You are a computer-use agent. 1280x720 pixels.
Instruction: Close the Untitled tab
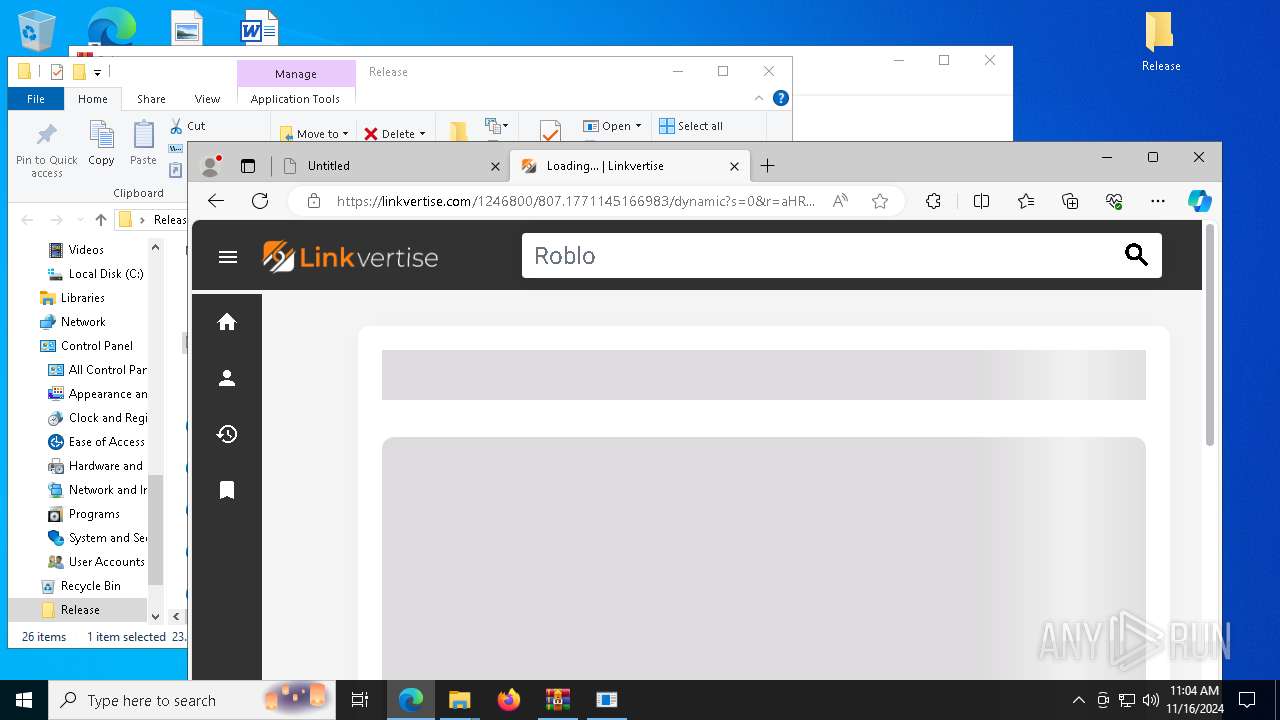click(x=495, y=166)
